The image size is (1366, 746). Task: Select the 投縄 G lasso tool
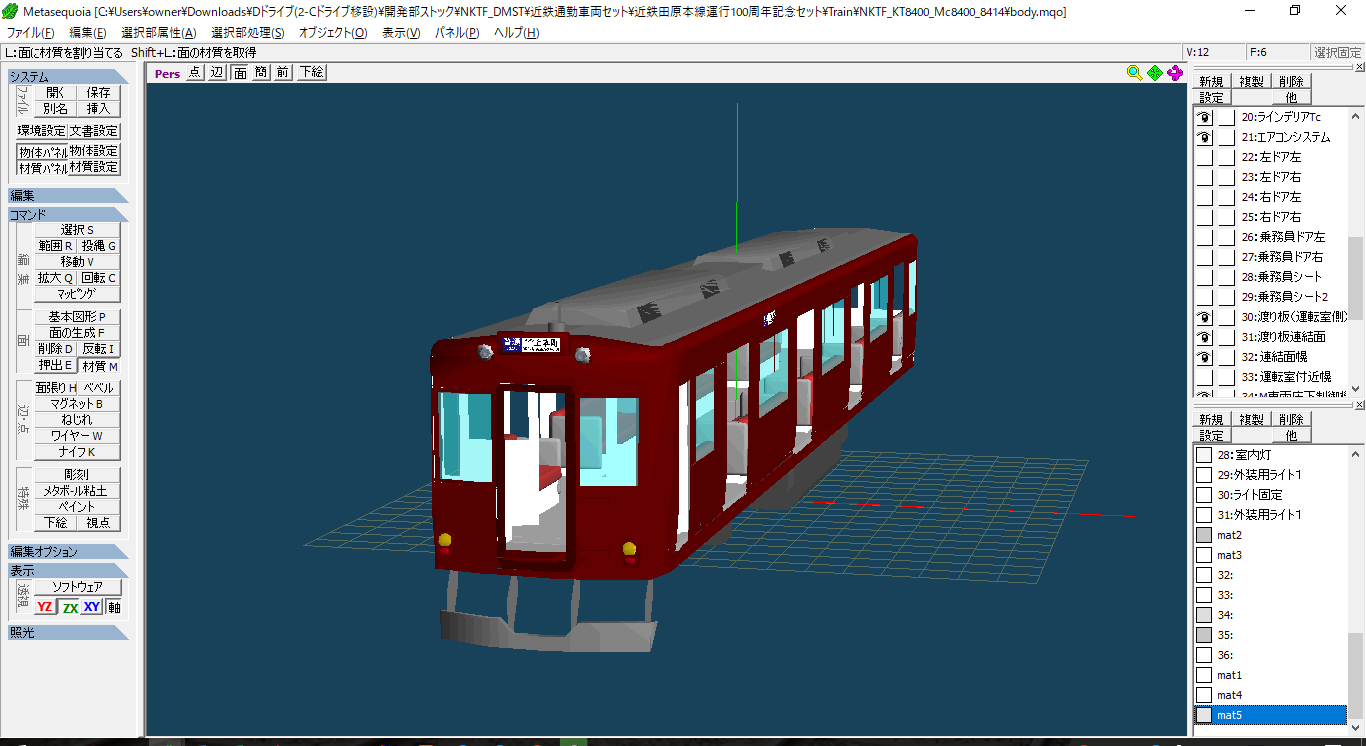99,246
